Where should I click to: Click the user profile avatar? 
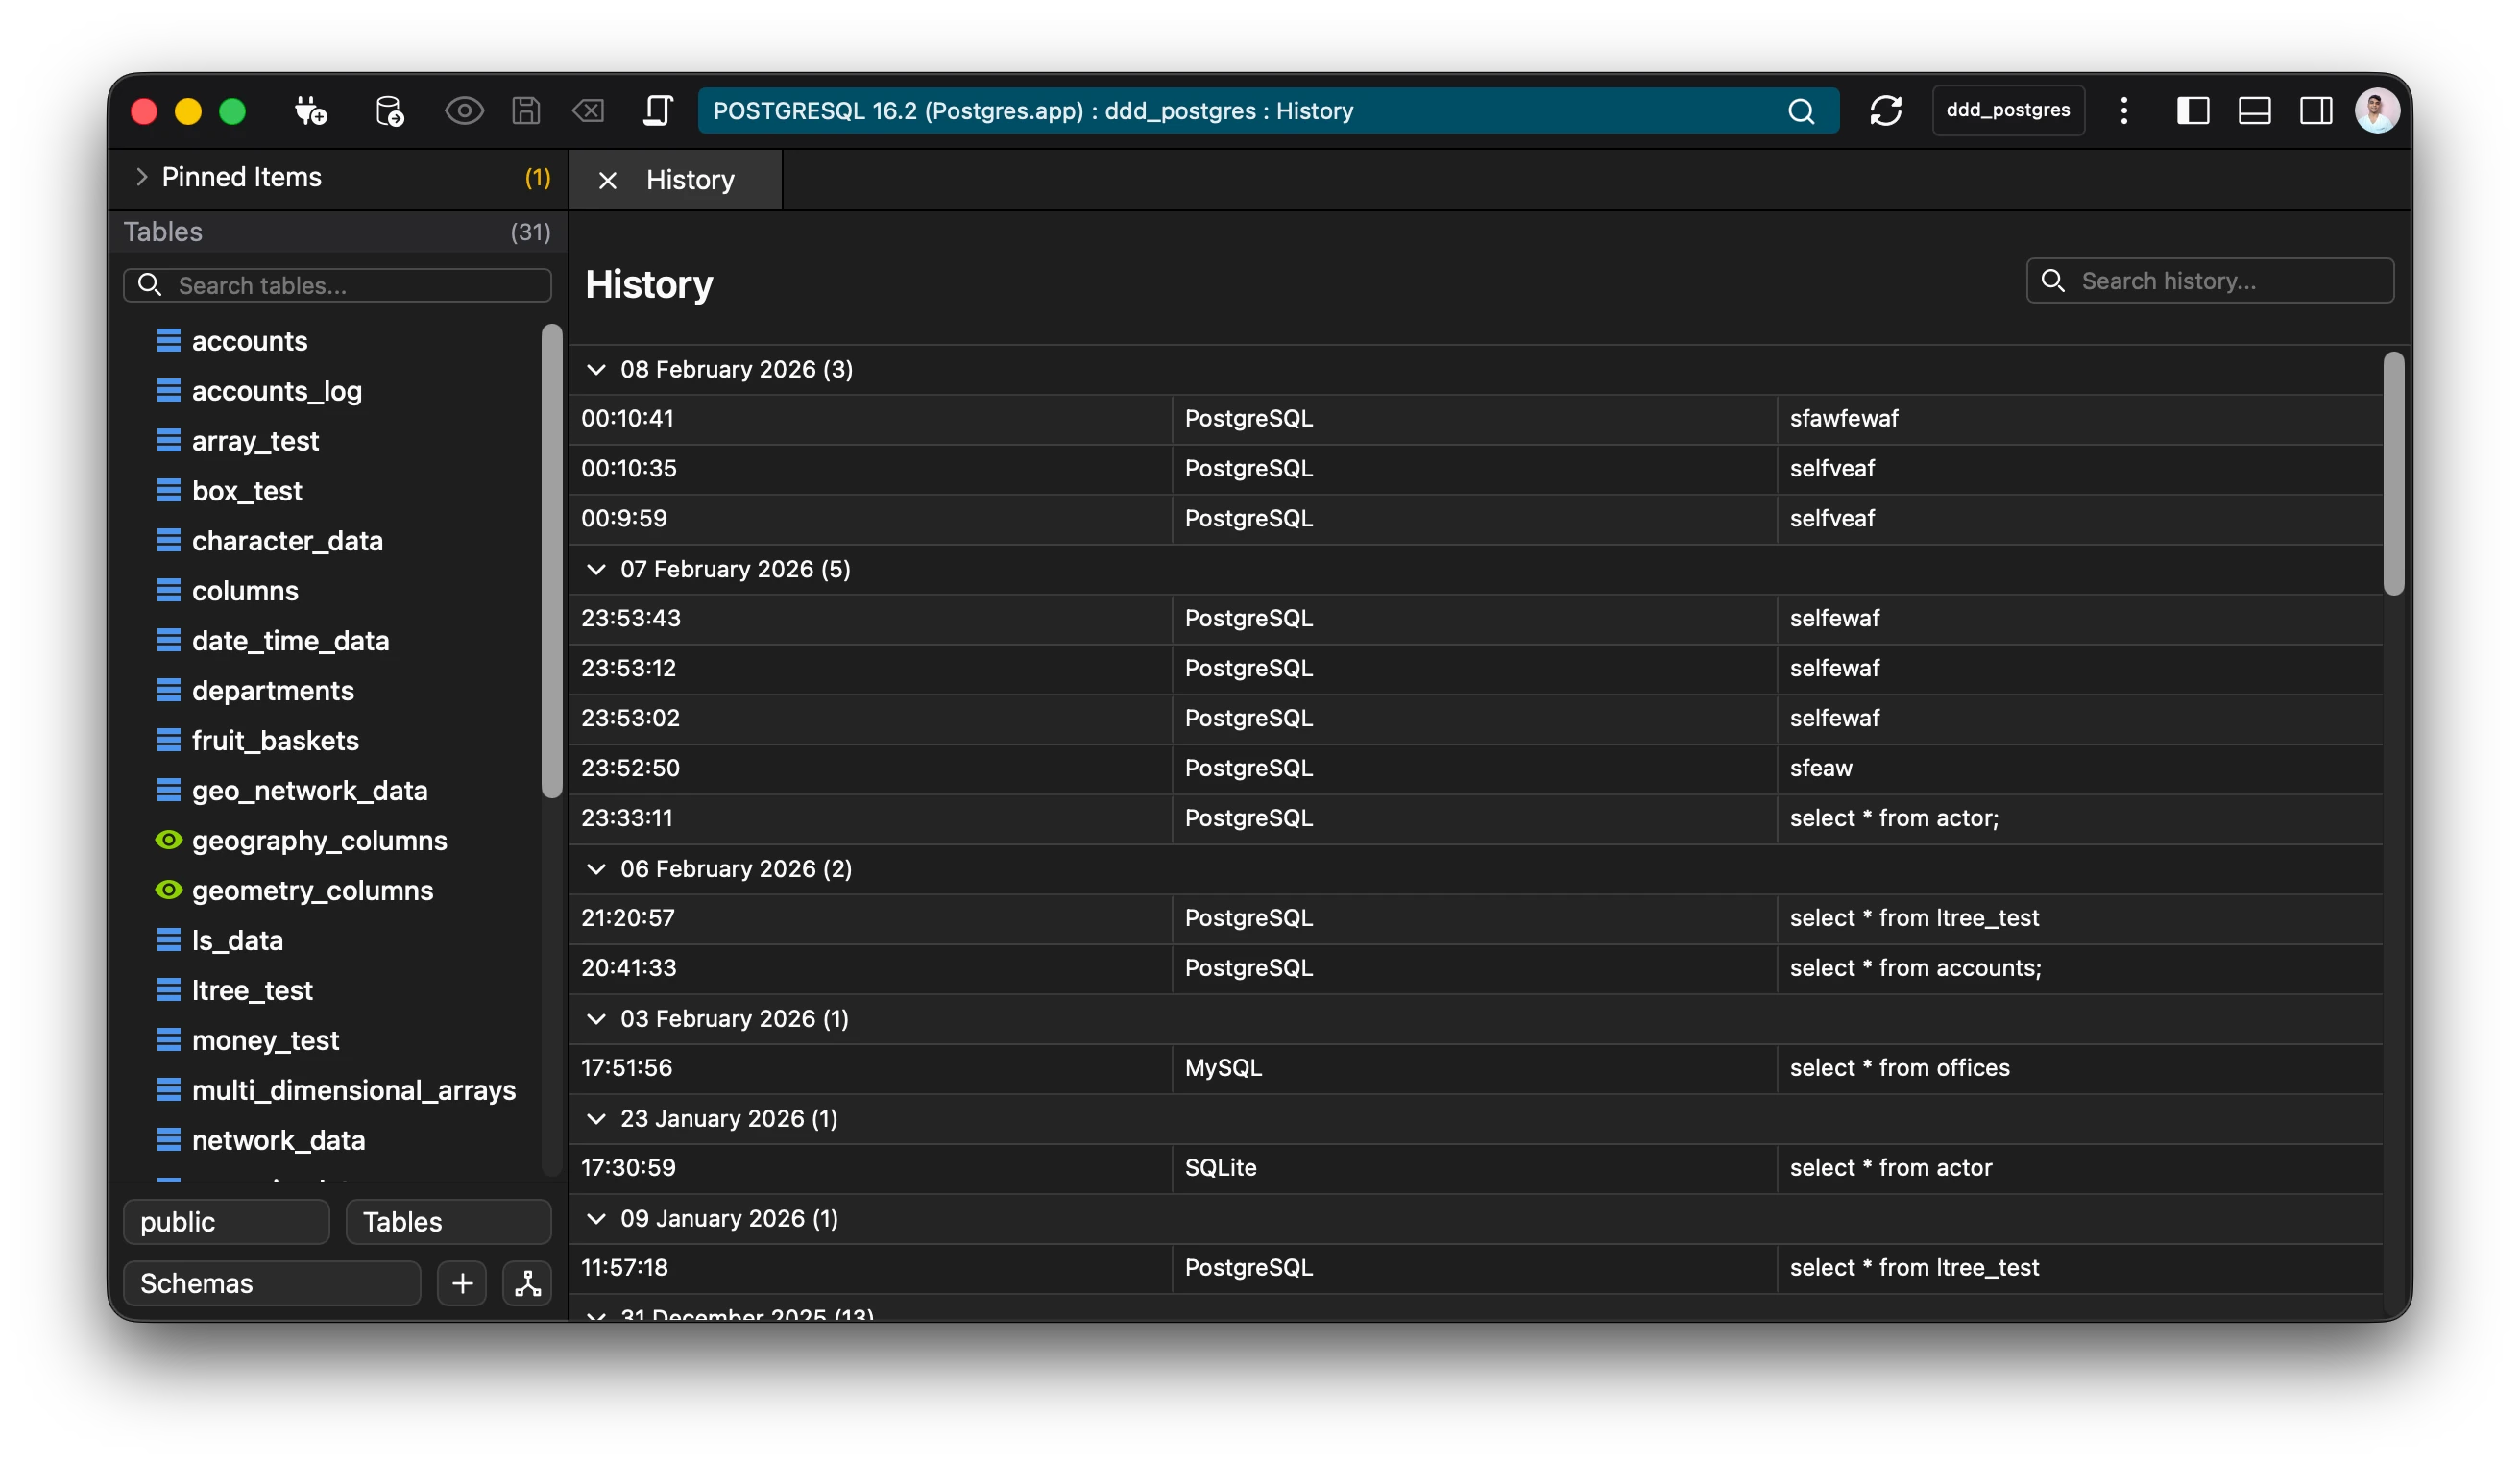tap(2376, 110)
